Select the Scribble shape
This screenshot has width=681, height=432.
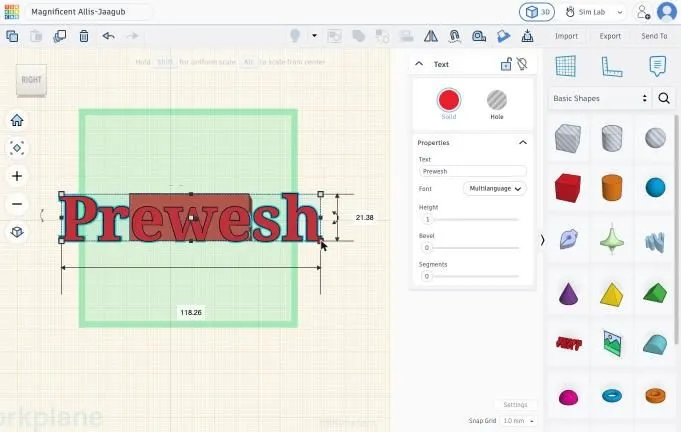pyautogui.click(x=568, y=239)
